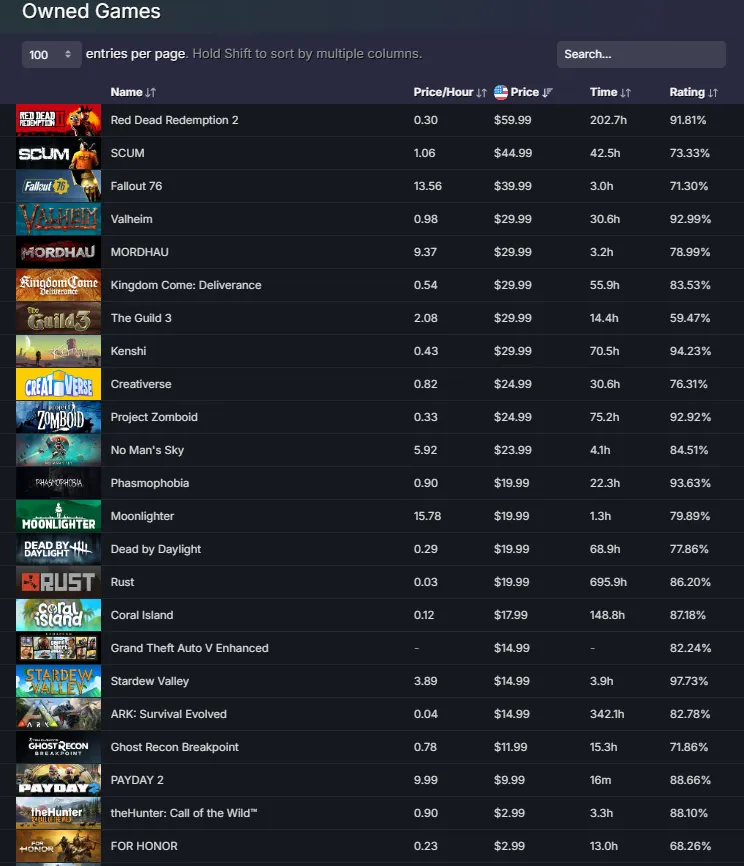Select The Guild 3 thumbnail image

[59, 318]
